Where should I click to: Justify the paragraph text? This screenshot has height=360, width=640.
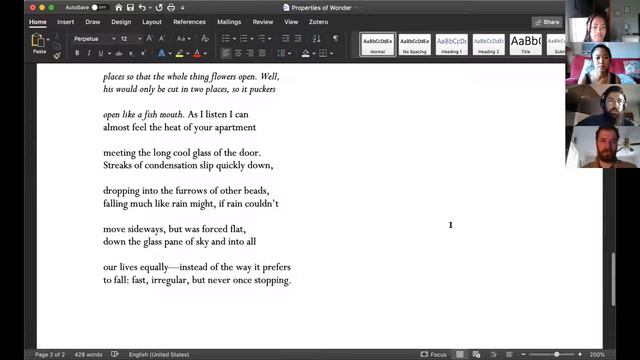262,53
